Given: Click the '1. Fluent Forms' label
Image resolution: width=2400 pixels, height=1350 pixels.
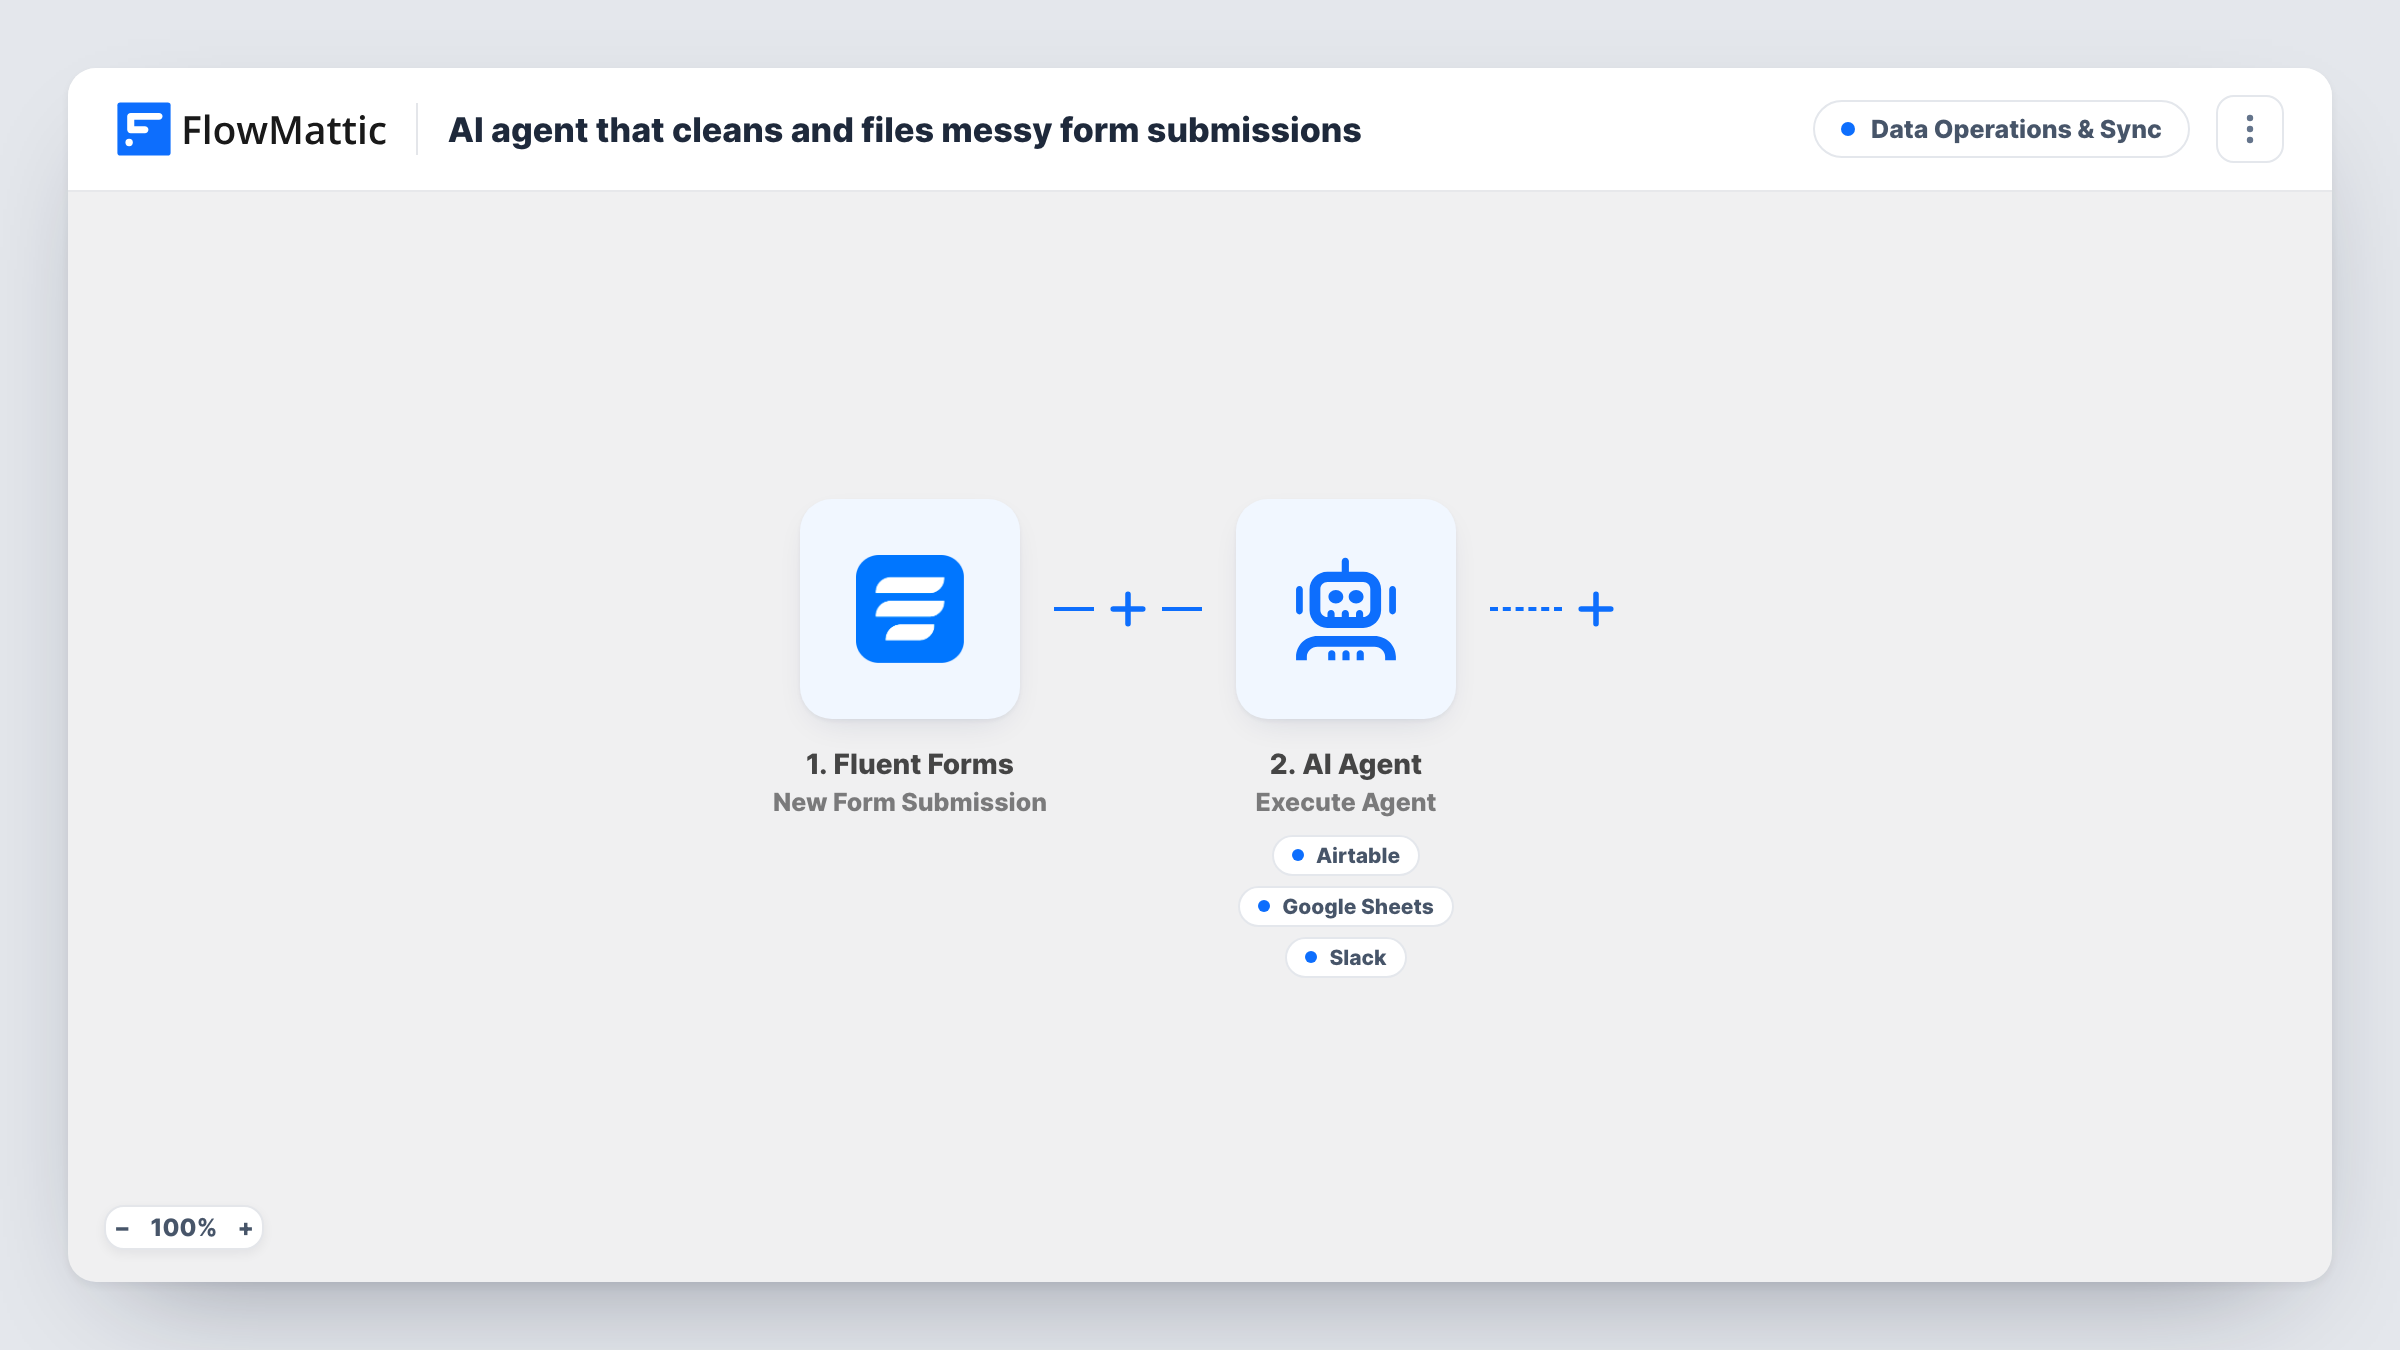Looking at the screenshot, I should tap(909, 764).
